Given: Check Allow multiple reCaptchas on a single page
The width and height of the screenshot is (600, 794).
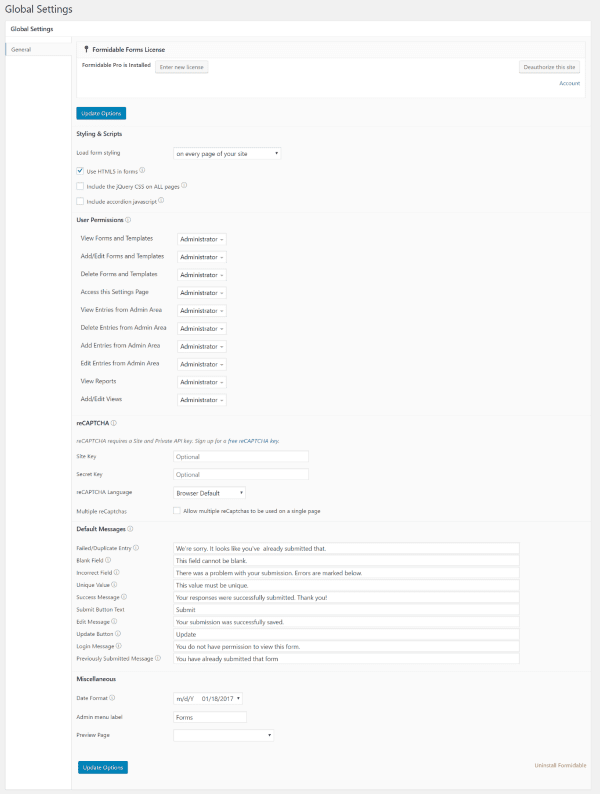Looking at the screenshot, I should point(177,511).
